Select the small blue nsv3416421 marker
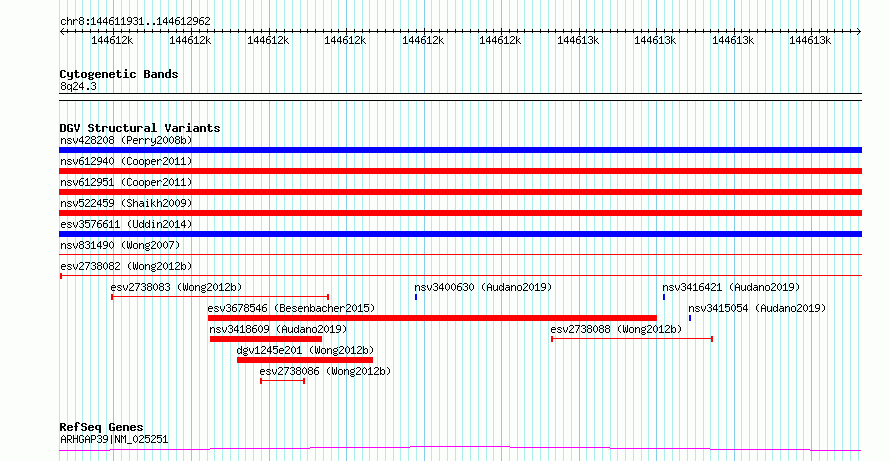 [x=664, y=297]
